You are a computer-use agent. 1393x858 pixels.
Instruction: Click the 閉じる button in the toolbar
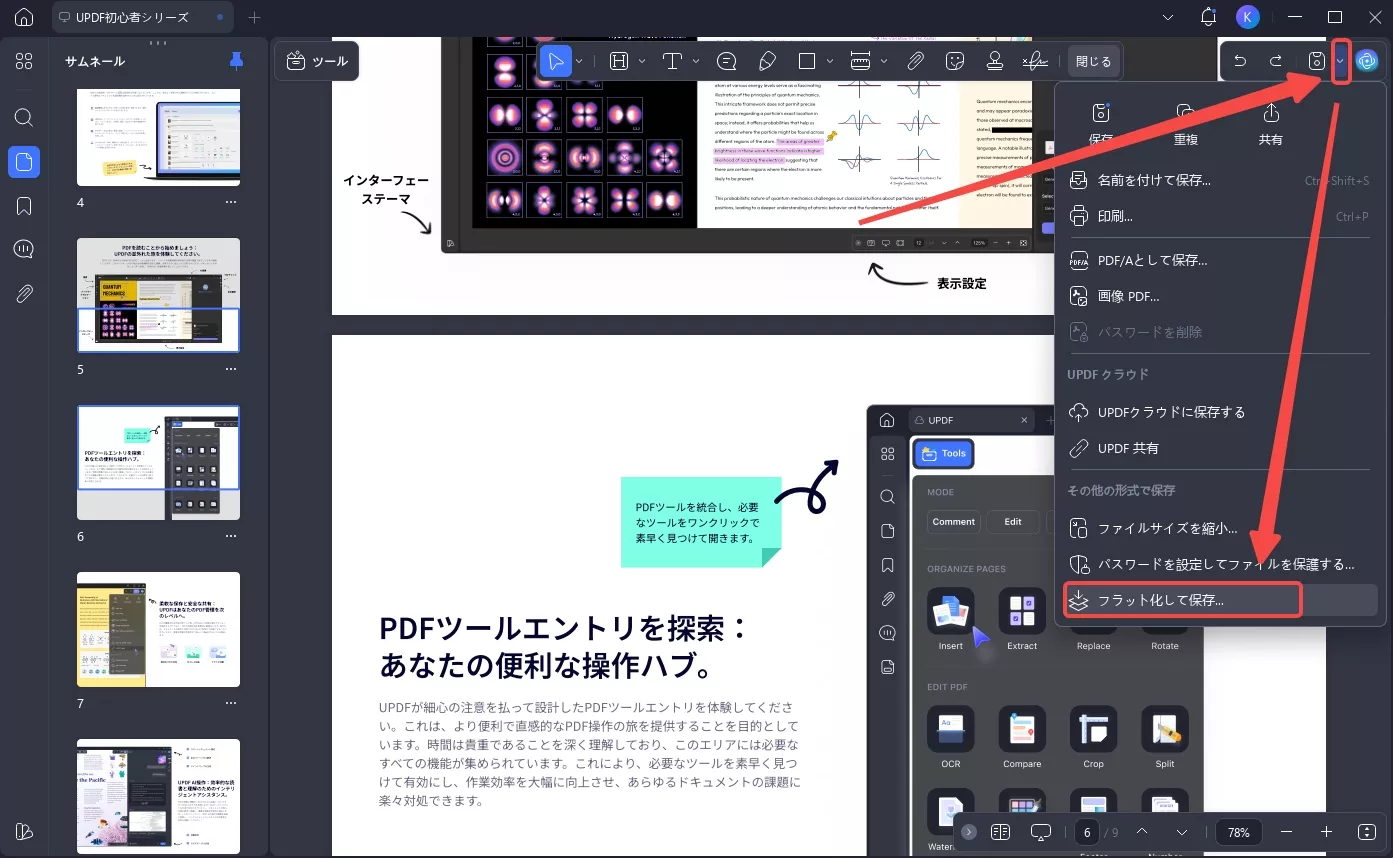tap(1093, 61)
